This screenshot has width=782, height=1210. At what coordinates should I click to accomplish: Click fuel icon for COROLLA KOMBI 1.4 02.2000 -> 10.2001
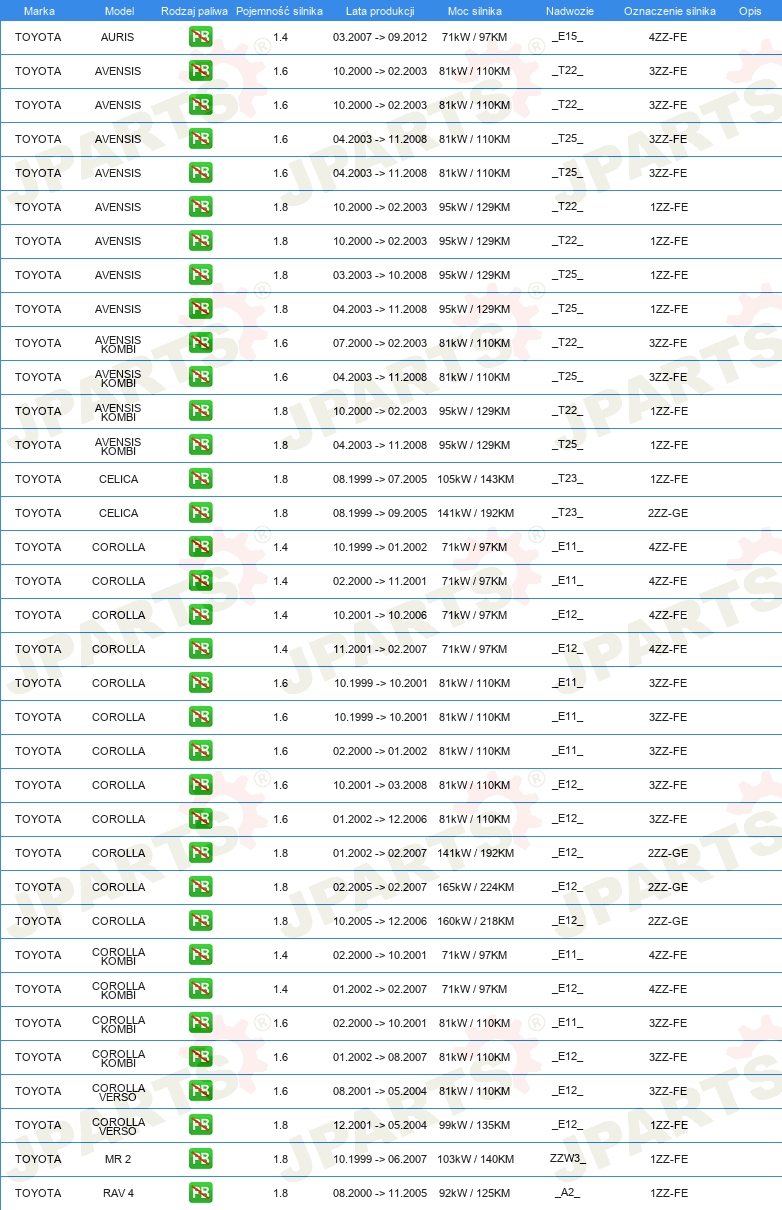200,955
